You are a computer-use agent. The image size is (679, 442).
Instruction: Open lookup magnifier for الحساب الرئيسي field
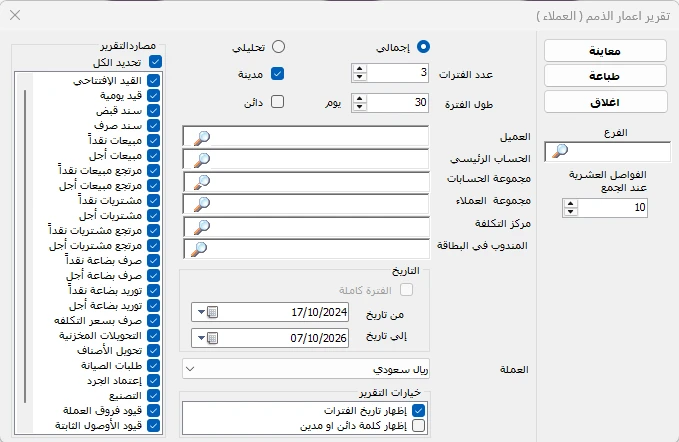[201, 160]
